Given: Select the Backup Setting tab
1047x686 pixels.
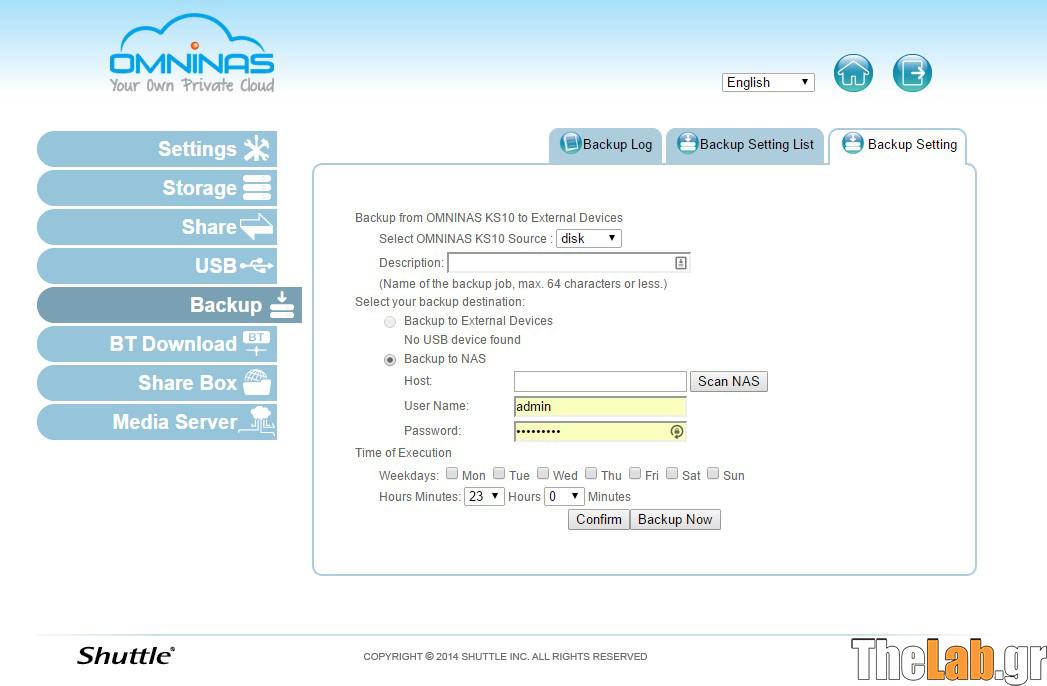Looking at the screenshot, I should click(897, 145).
